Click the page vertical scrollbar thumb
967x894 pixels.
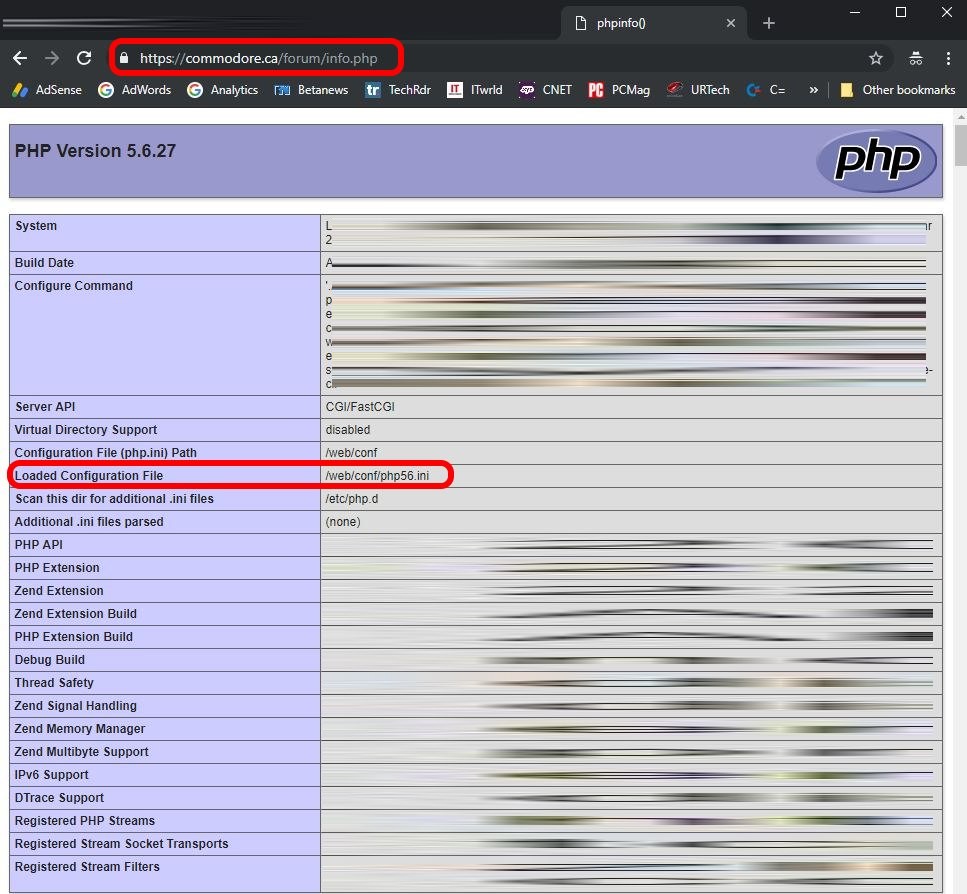(x=960, y=145)
